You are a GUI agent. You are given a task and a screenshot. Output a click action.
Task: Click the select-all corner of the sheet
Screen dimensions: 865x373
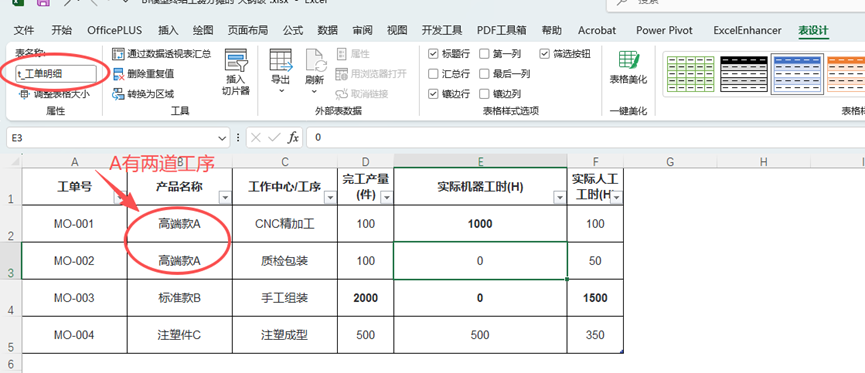[11, 161]
